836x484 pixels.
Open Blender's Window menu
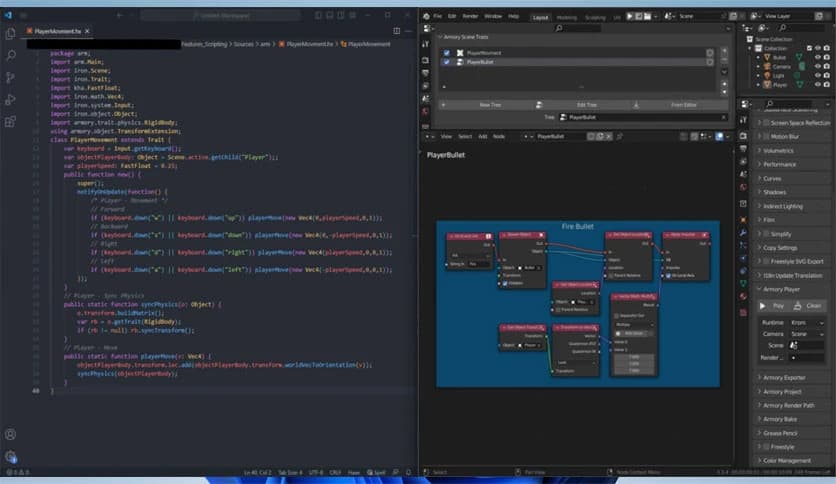click(x=493, y=17)
